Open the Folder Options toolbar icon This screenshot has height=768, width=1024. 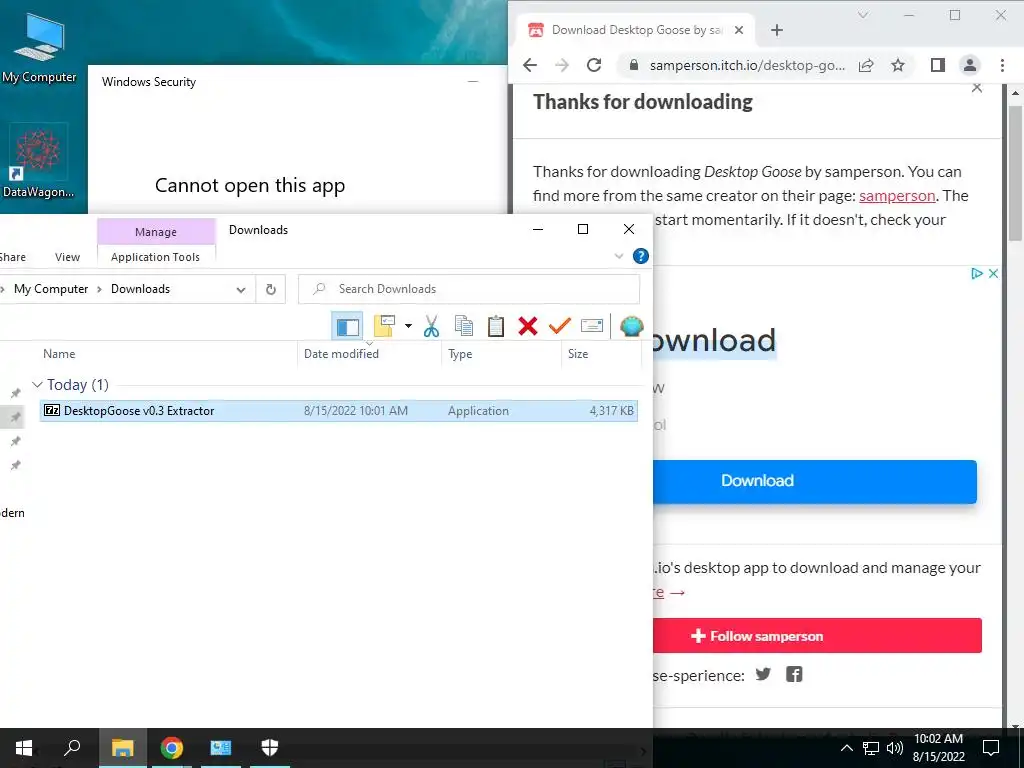coord(384,325)
